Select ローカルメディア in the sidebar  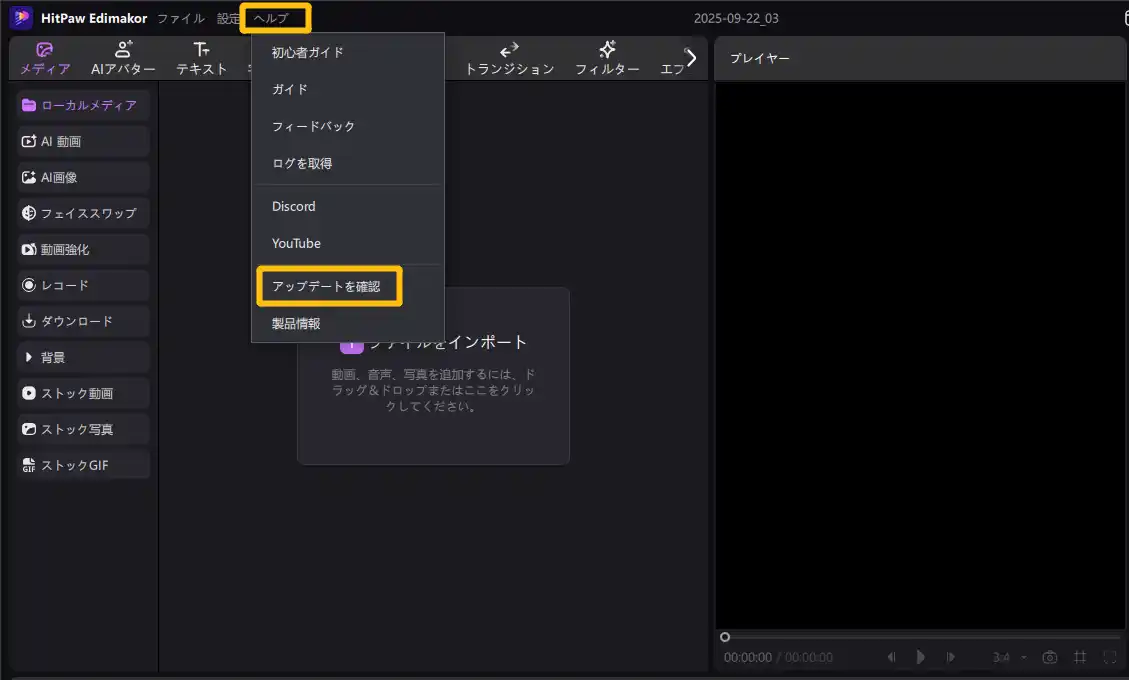coord(83,105)
